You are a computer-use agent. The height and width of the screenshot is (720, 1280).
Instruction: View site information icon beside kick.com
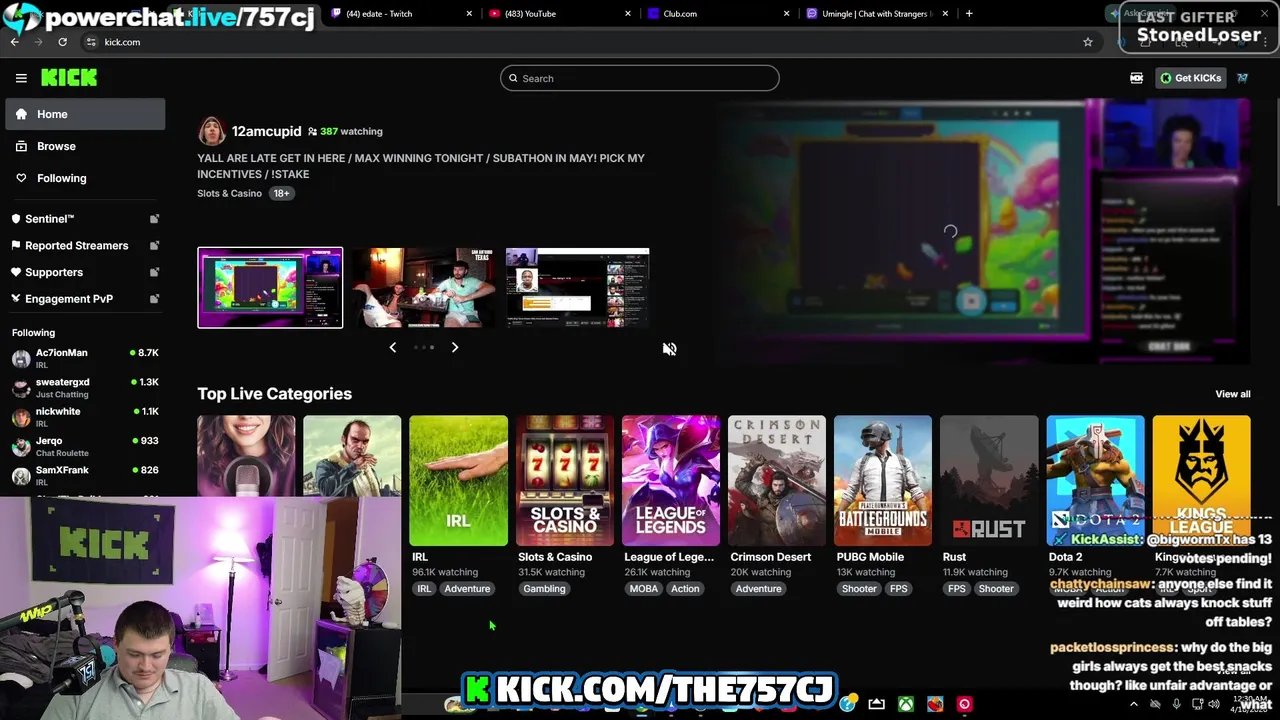91,42
